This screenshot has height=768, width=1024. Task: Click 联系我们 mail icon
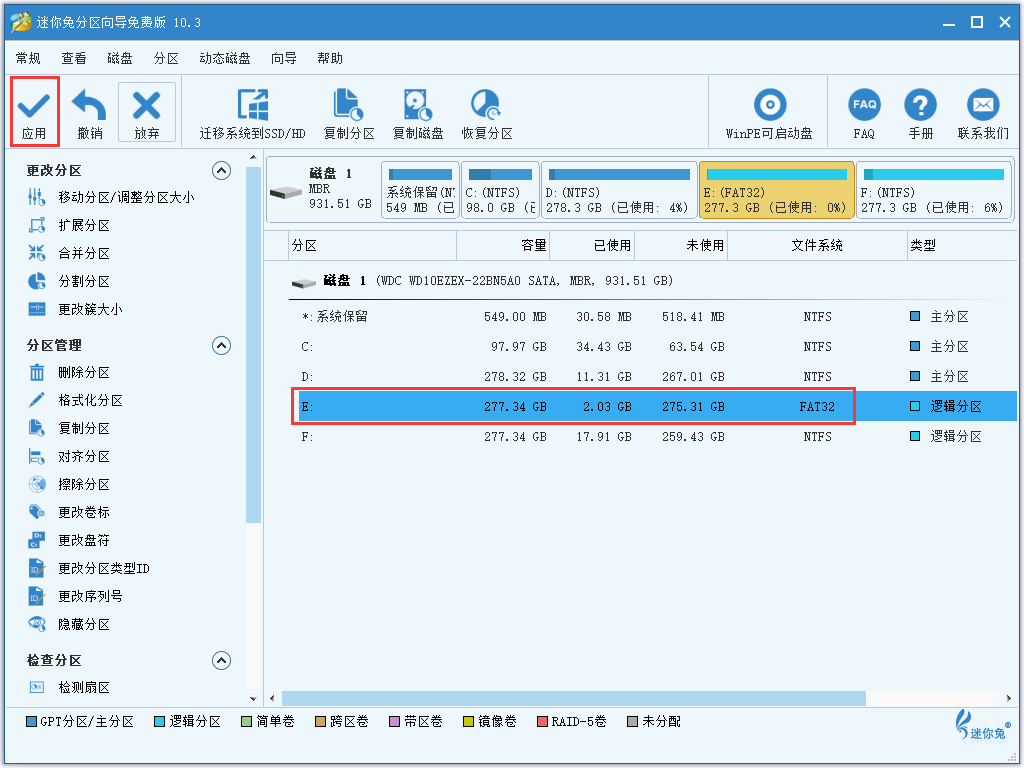[983, 104]
